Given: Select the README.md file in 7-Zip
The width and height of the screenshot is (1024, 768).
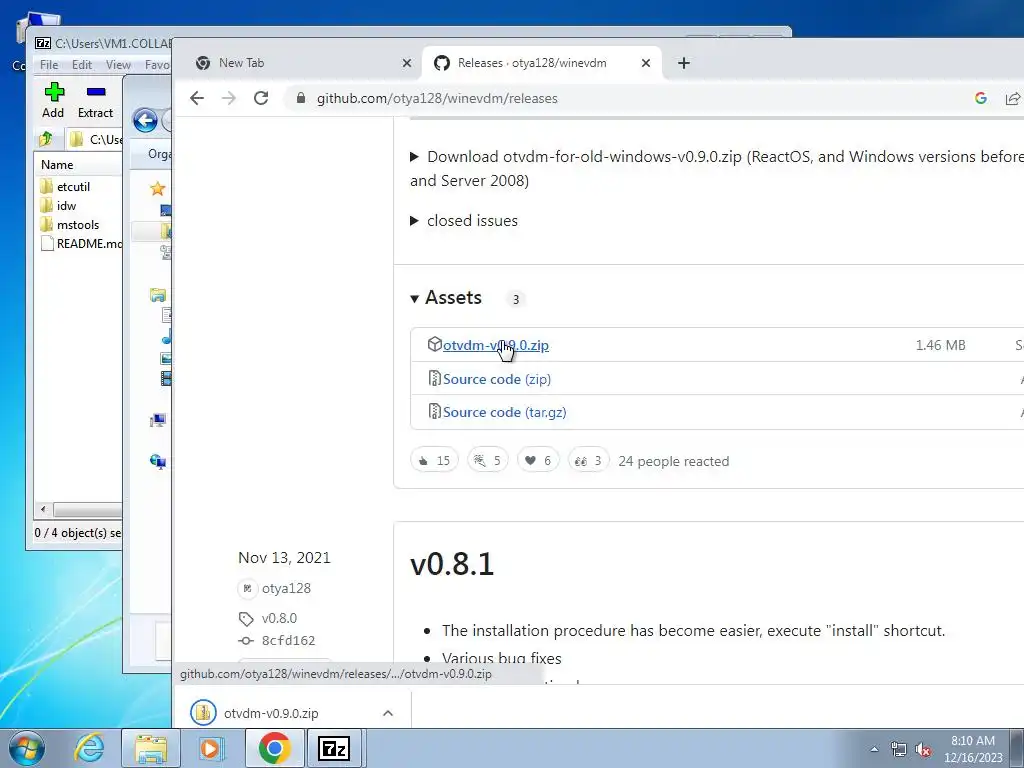Looking at the screenshot, I should 81,244.
